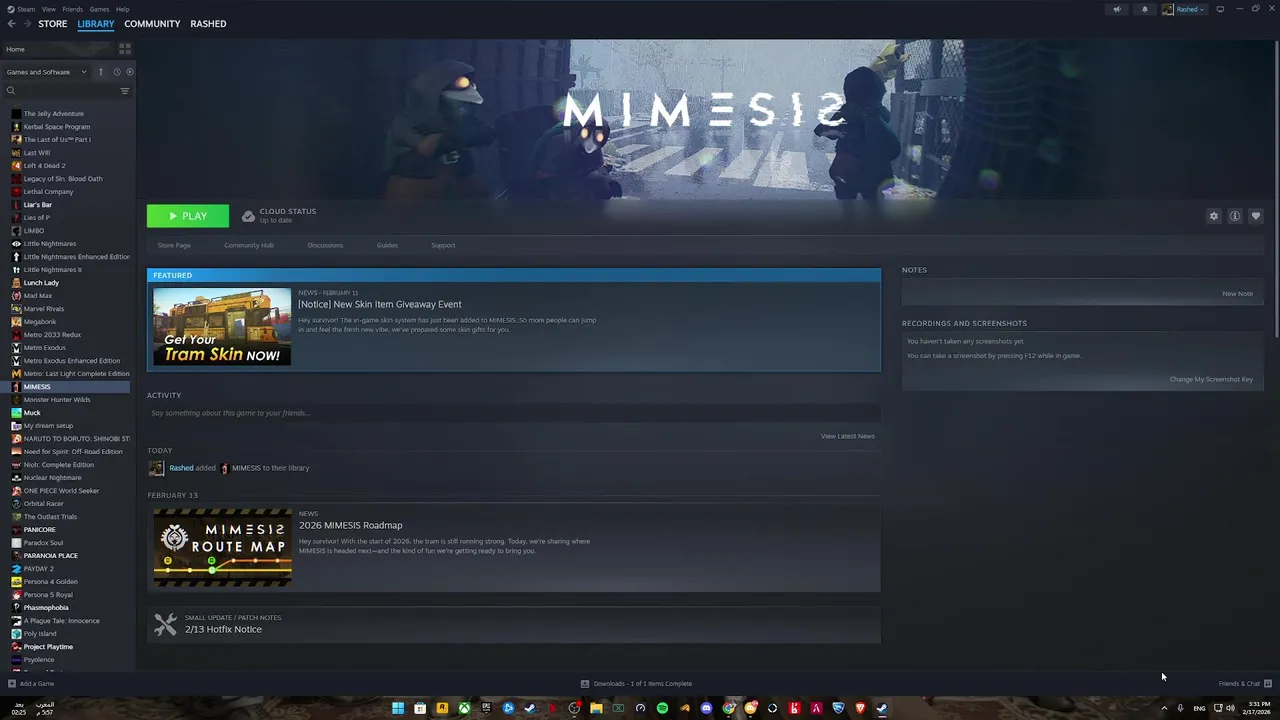Viewport: 1280px width, 720px height.
Task: Open the 2/13 Hotfix Notice
Action: point(223,629)
